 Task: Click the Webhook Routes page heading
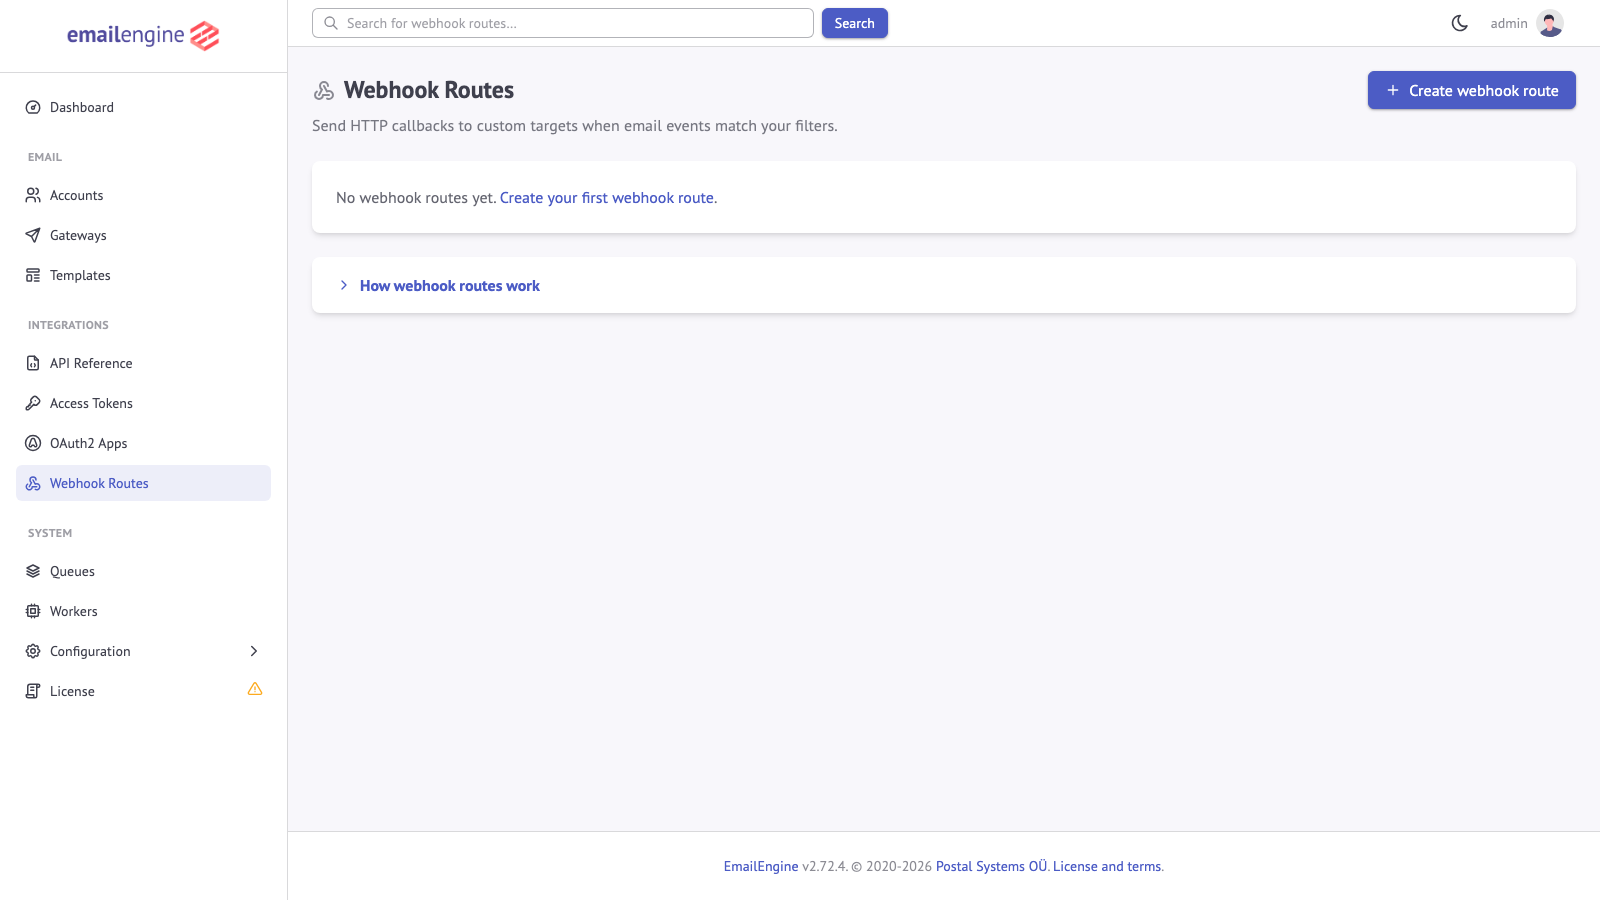click(x=429, y=90)
